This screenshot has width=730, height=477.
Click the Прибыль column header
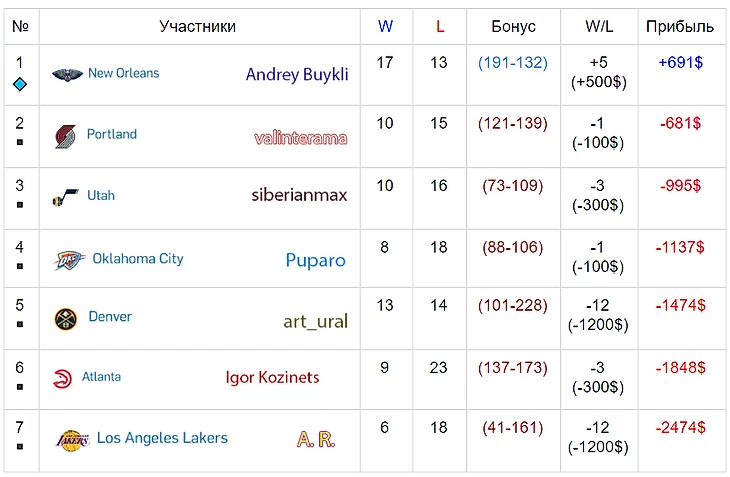(680, 27)
